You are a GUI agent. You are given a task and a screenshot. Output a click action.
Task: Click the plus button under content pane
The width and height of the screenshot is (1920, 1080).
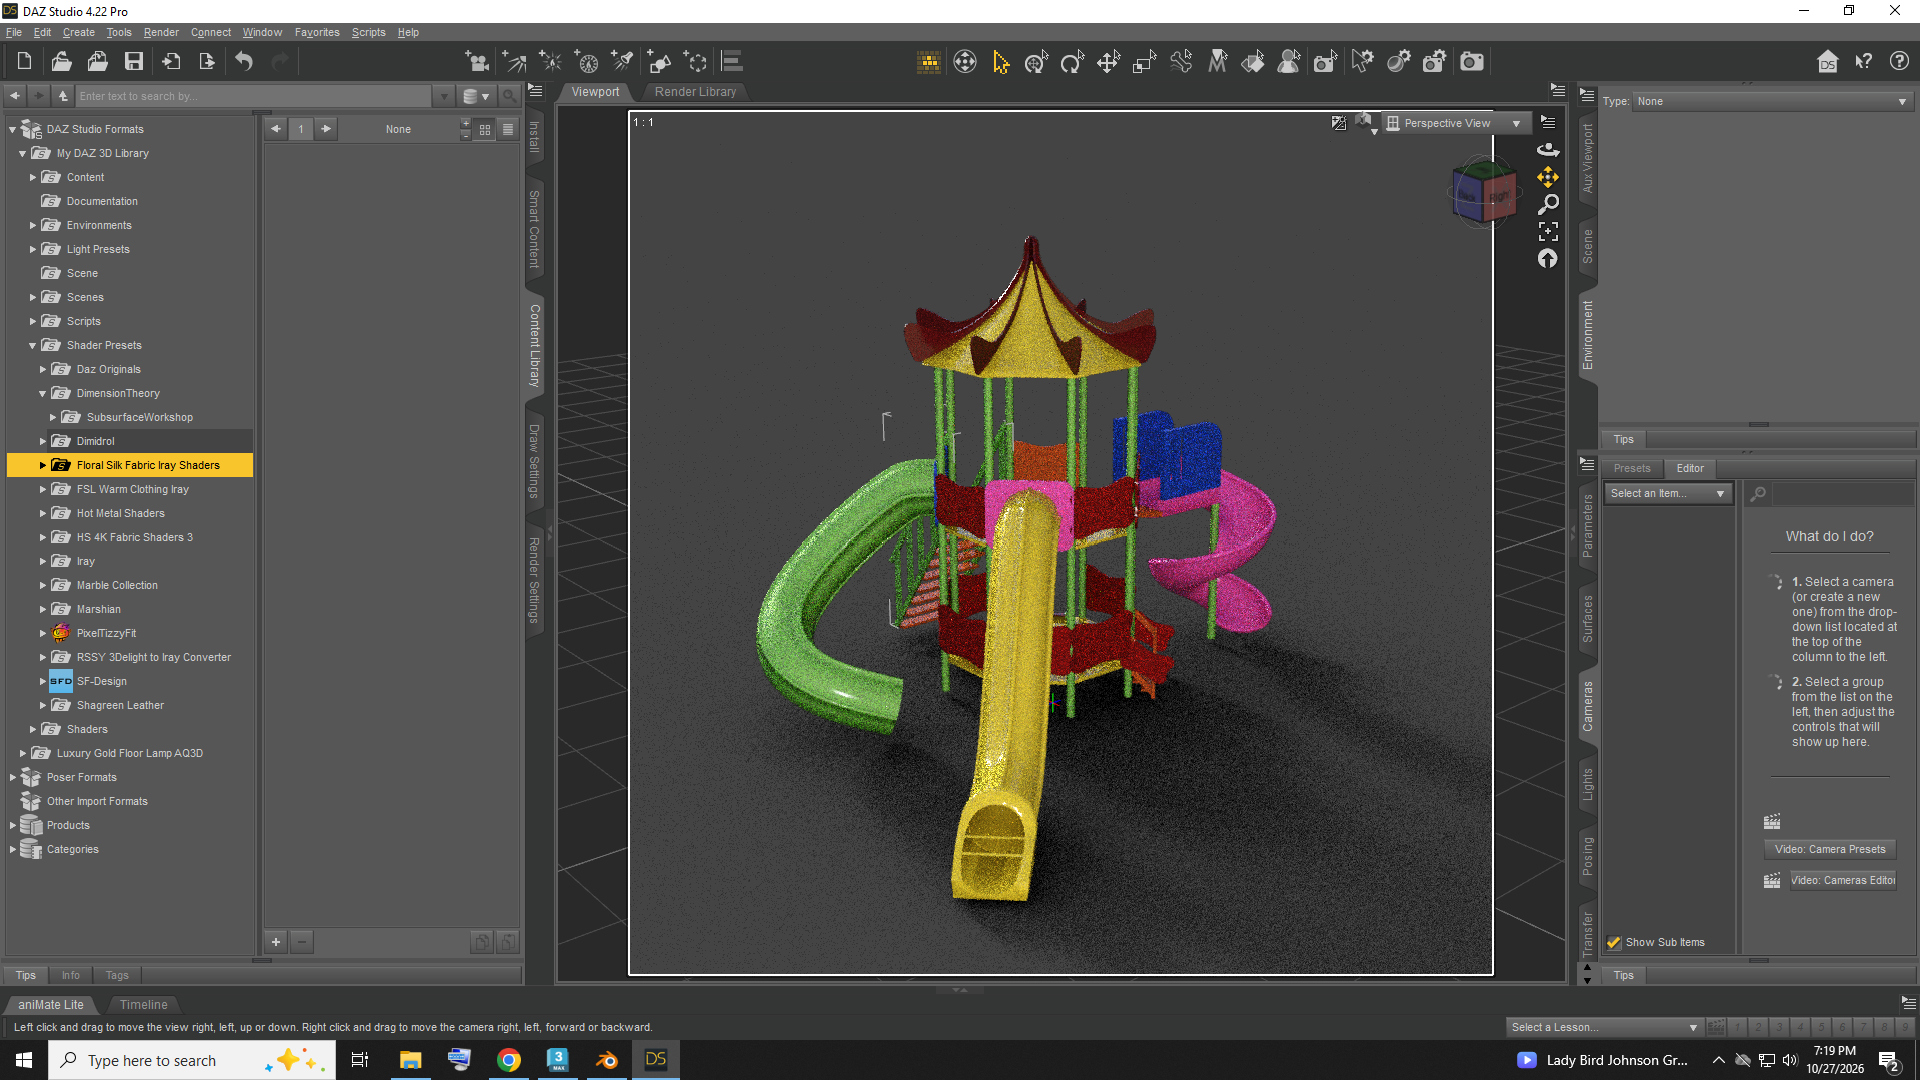click(276, 942)
